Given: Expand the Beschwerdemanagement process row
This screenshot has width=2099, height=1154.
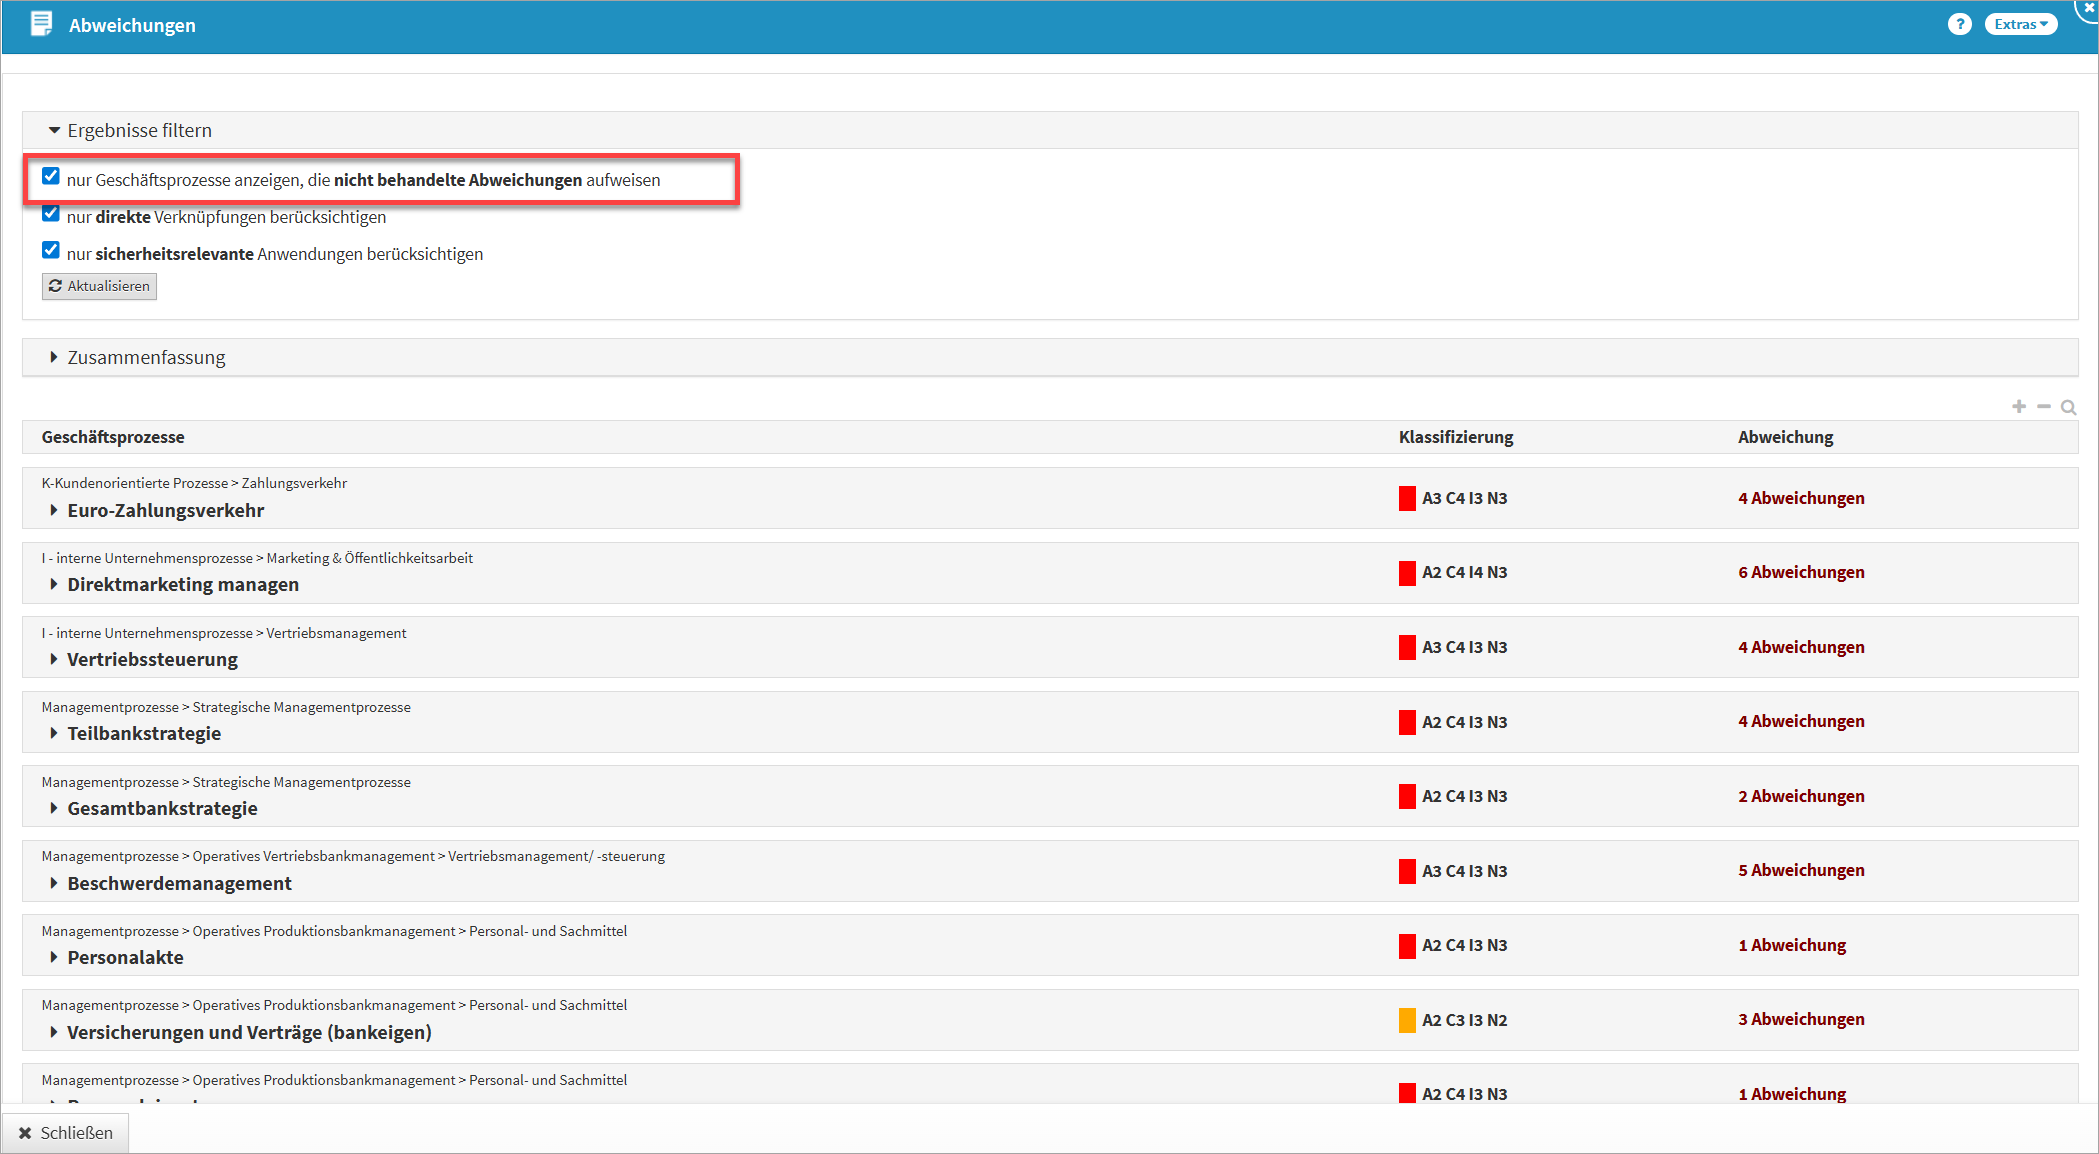Looking at the screenshot, I should [54, 883].
